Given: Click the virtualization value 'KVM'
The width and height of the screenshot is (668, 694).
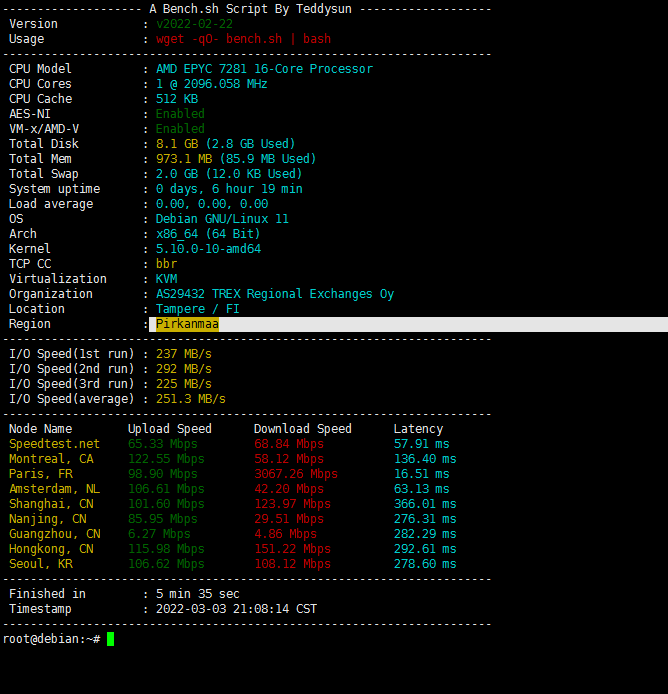Looking at the screenshot, I should tap(166, 279).
